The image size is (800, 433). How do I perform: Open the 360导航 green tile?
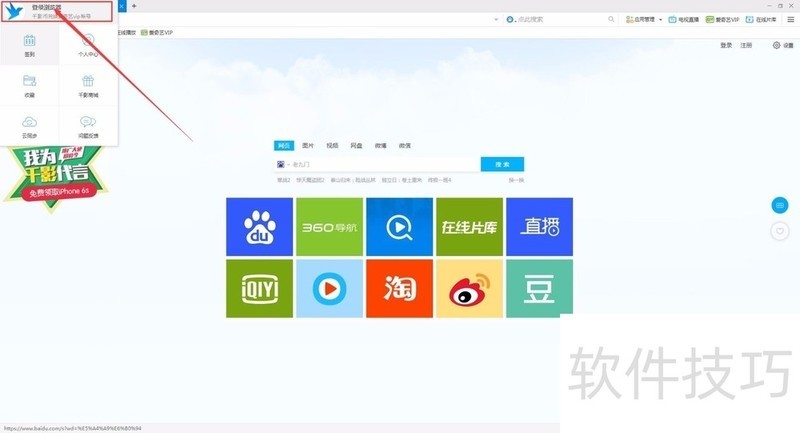click(330, 227)
